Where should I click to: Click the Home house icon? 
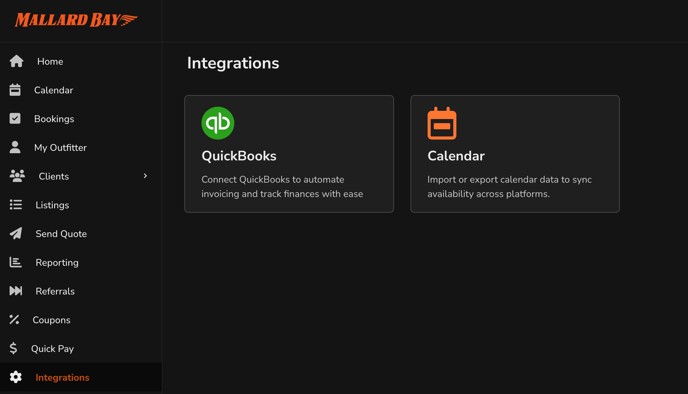click(17, 61)
